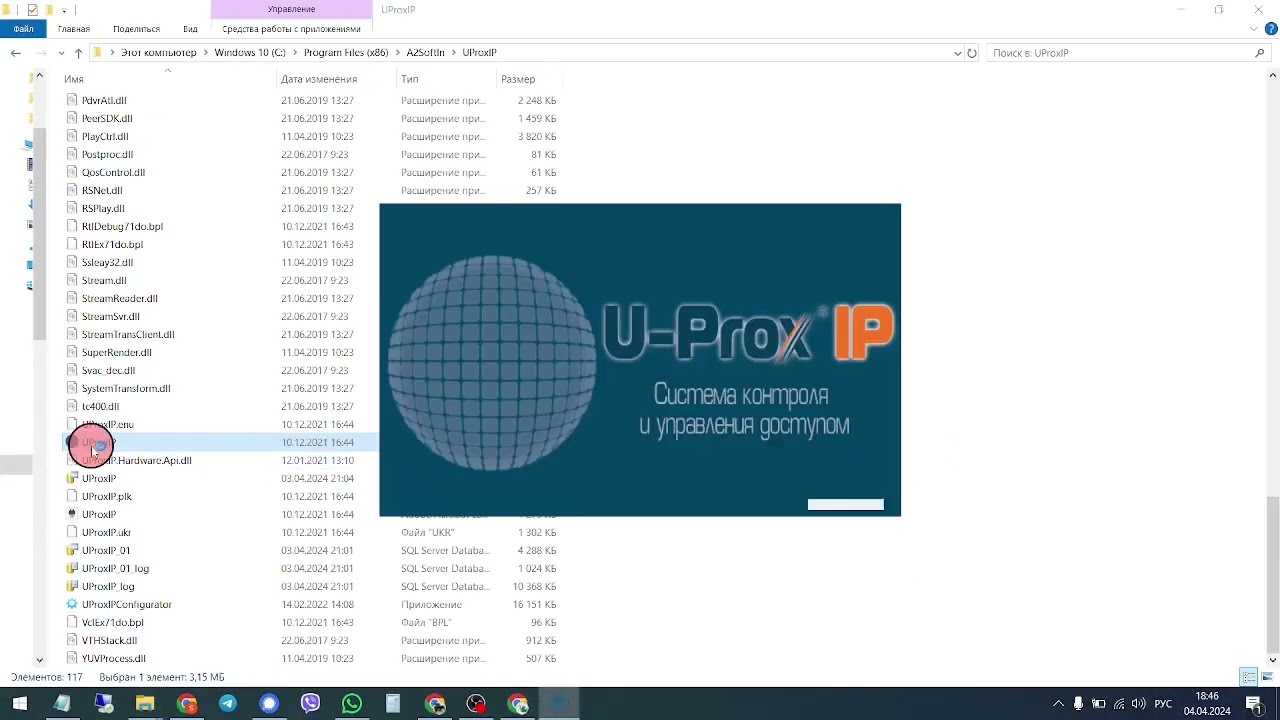The height and width of the screenshot is (720, 1280).
Task: Open the Главная ribbon tab
Action: tap(74, 29)
